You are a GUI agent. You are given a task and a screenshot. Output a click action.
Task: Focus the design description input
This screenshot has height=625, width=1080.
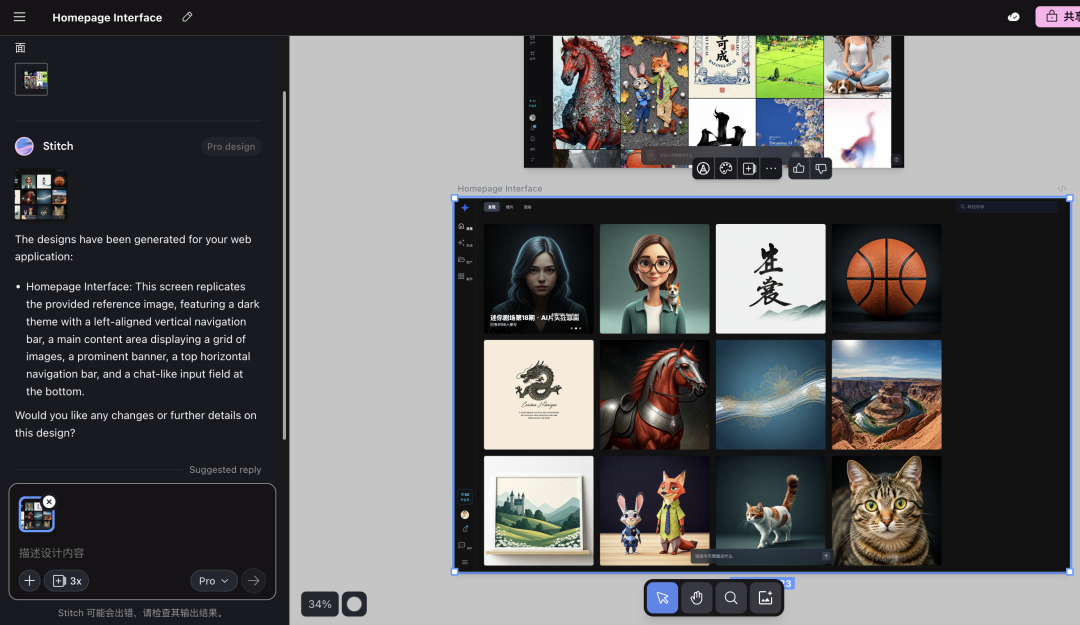coord(142,553)
